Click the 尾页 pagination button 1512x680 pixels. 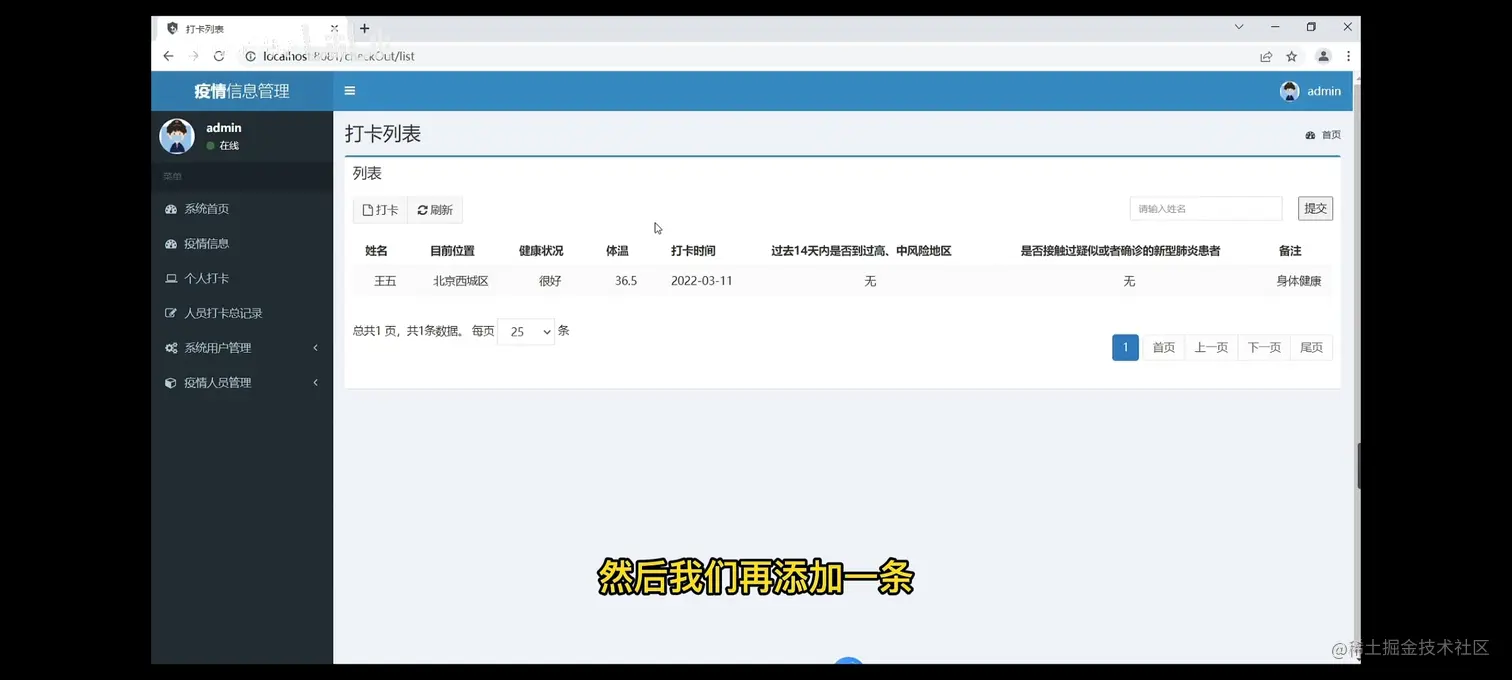click(x=1311, y=347)
